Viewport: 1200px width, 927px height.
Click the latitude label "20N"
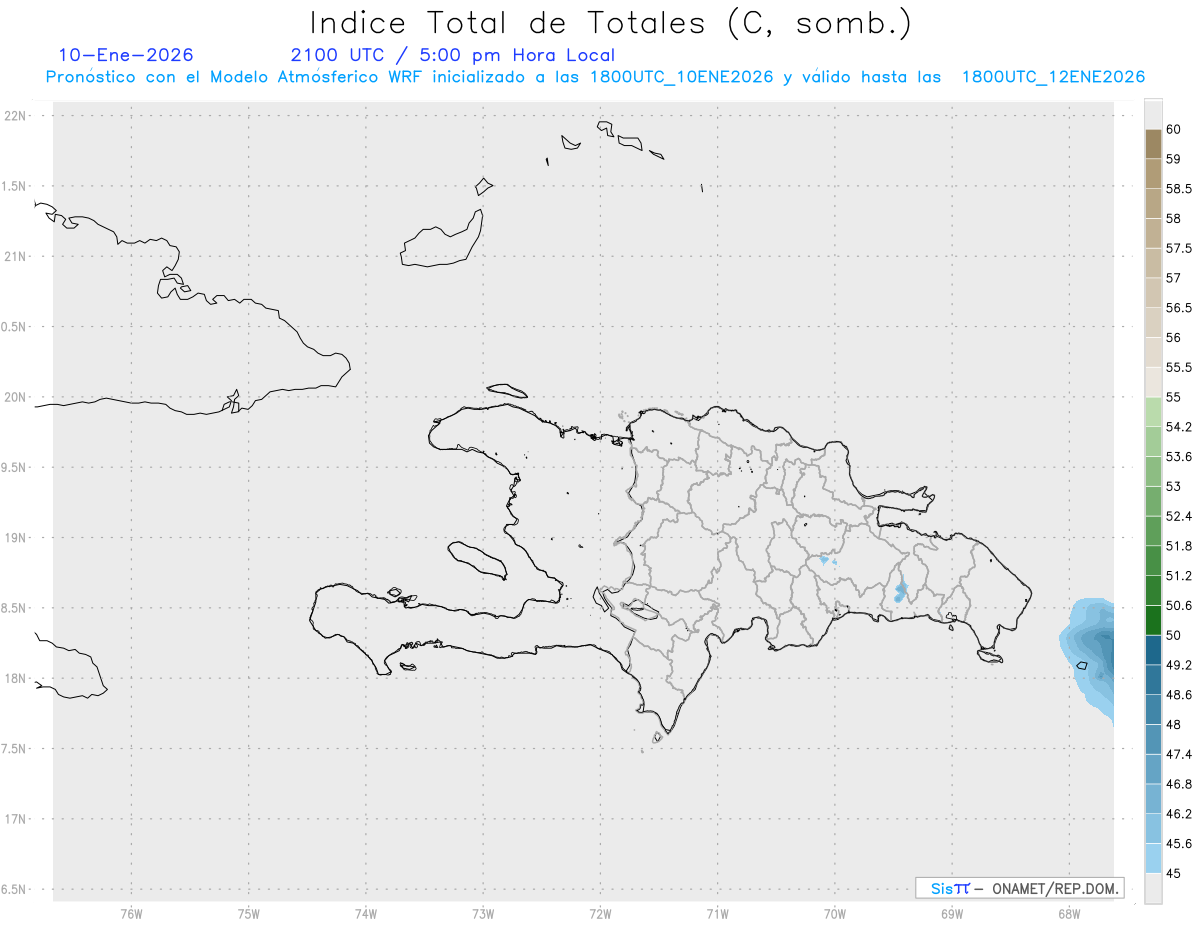(17, 397)
